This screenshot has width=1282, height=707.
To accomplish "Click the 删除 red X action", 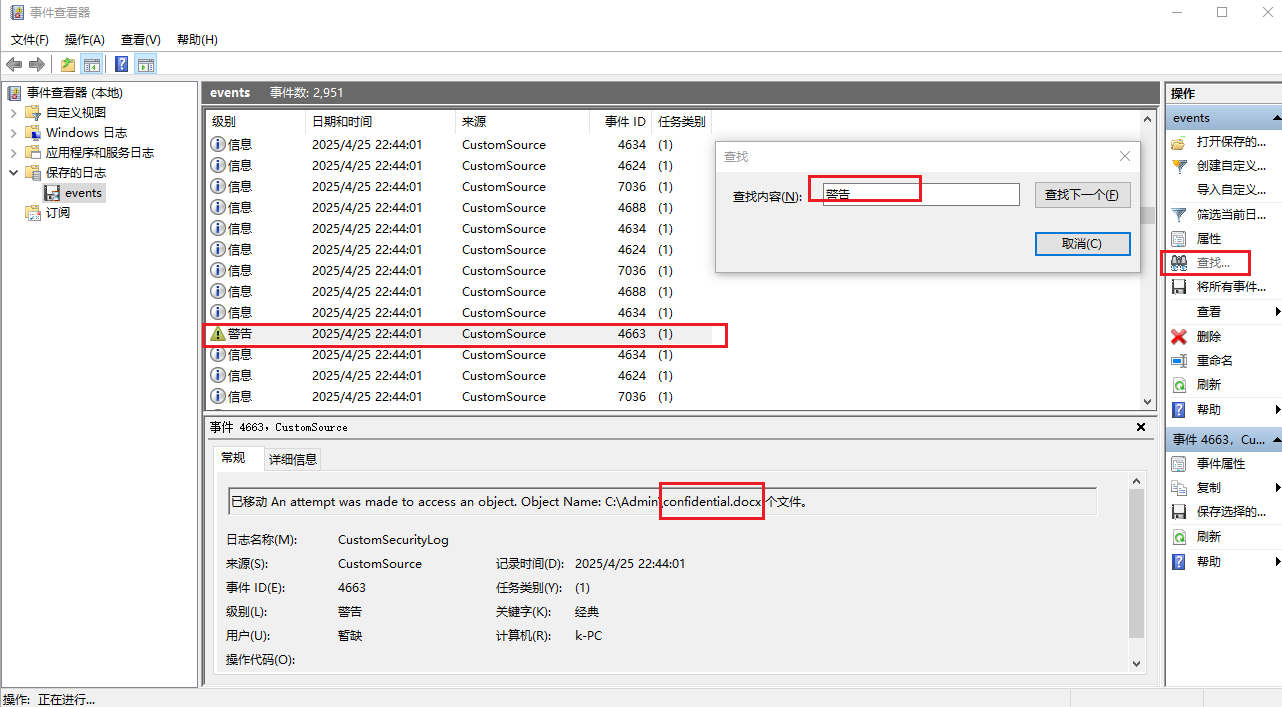I will click(x=1208, y=336).
